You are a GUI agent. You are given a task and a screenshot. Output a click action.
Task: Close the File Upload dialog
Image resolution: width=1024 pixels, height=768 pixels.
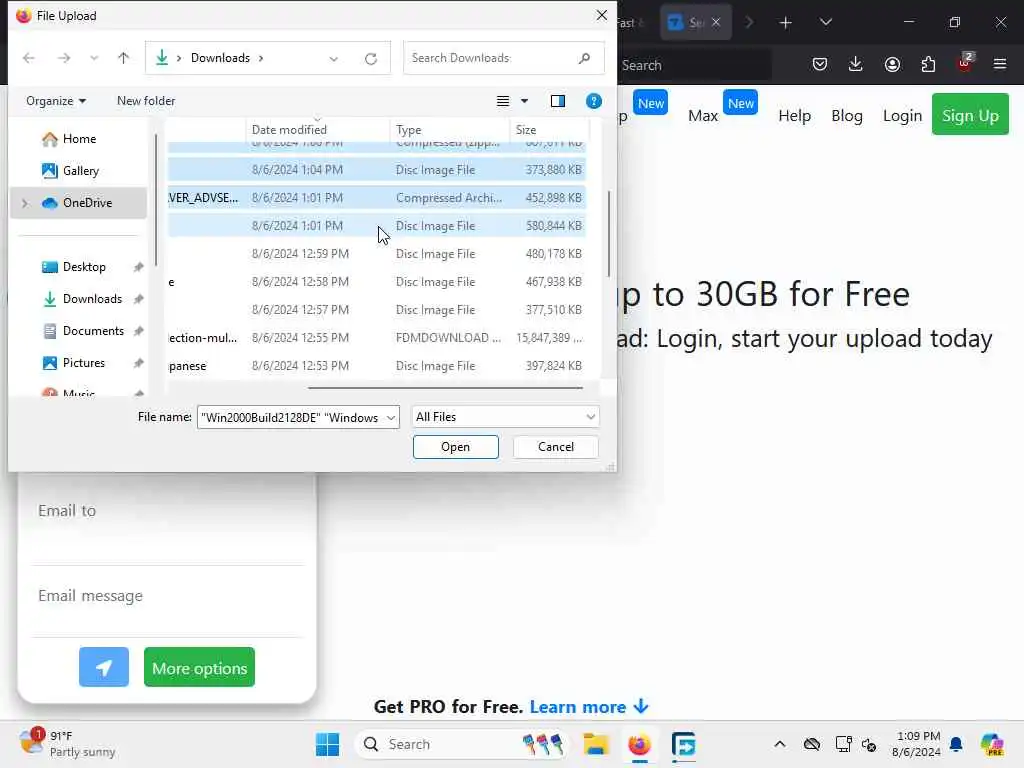coord(601,15)
